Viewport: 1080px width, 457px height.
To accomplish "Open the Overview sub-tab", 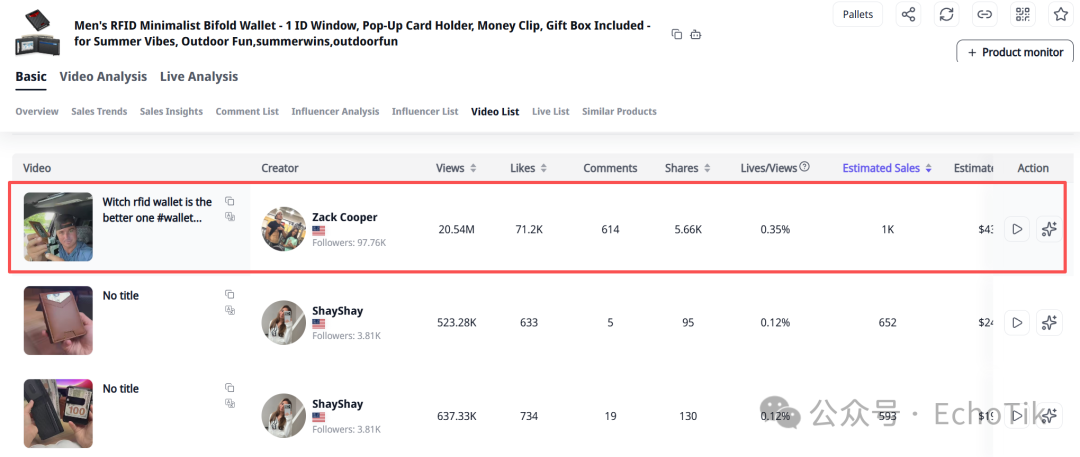I will click(37, 111).
